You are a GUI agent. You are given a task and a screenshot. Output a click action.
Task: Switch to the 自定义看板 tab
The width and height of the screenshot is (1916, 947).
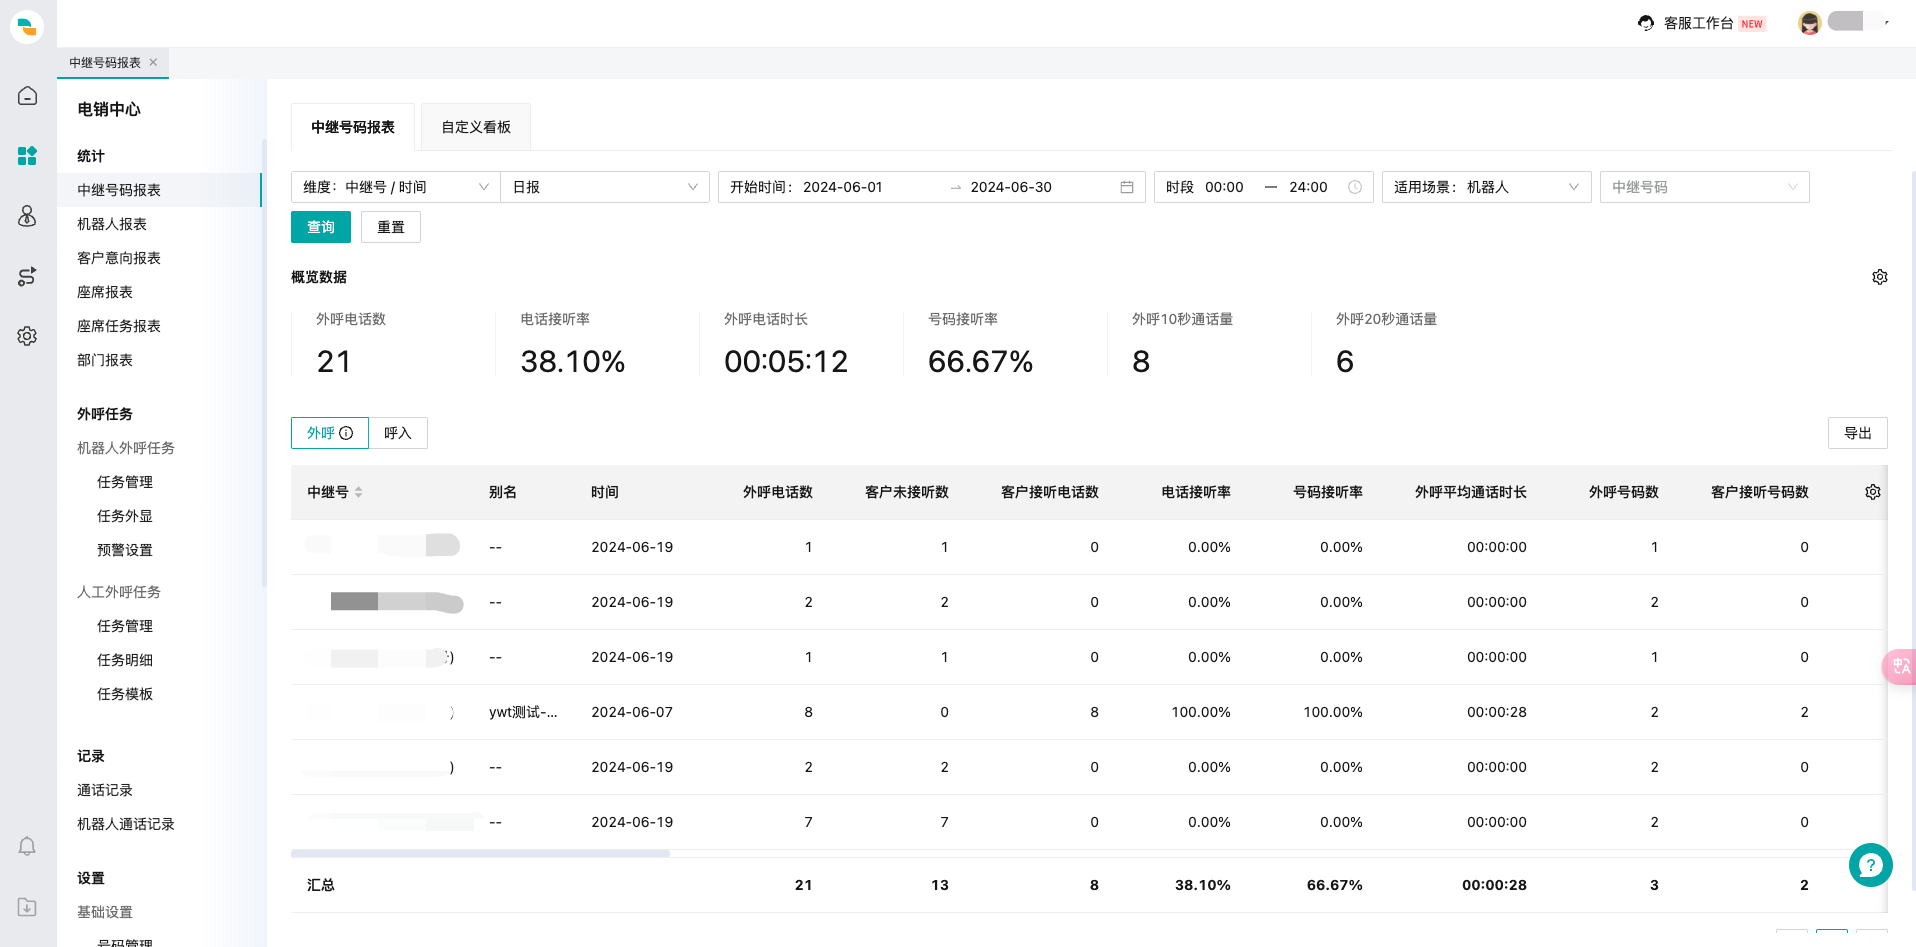tap(476, 127)
